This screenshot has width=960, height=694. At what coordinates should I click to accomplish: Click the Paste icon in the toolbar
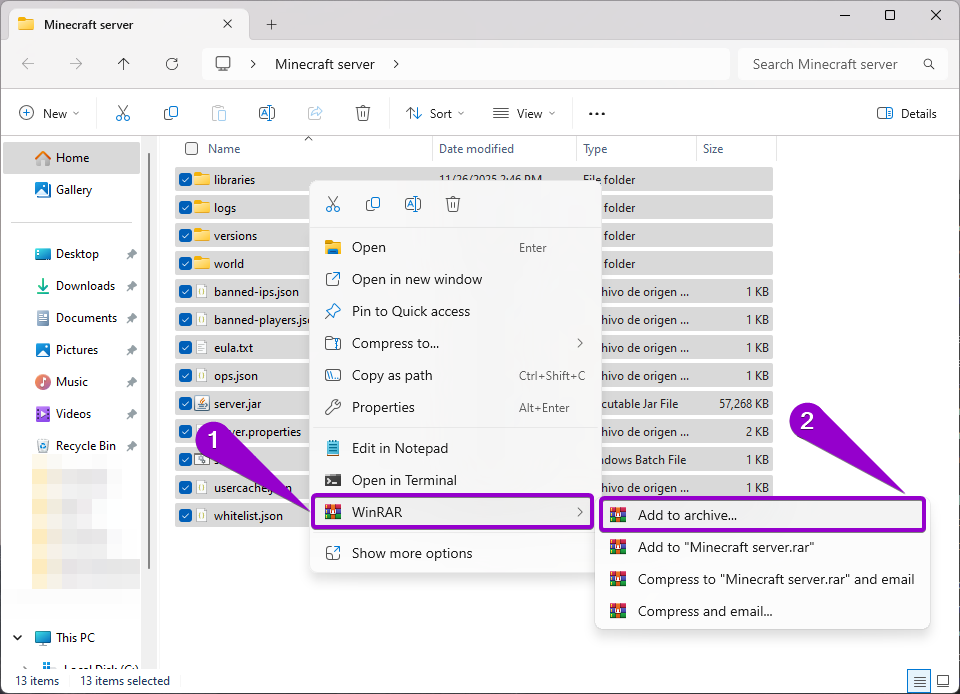pyautogui.click(x=219, y=113)
